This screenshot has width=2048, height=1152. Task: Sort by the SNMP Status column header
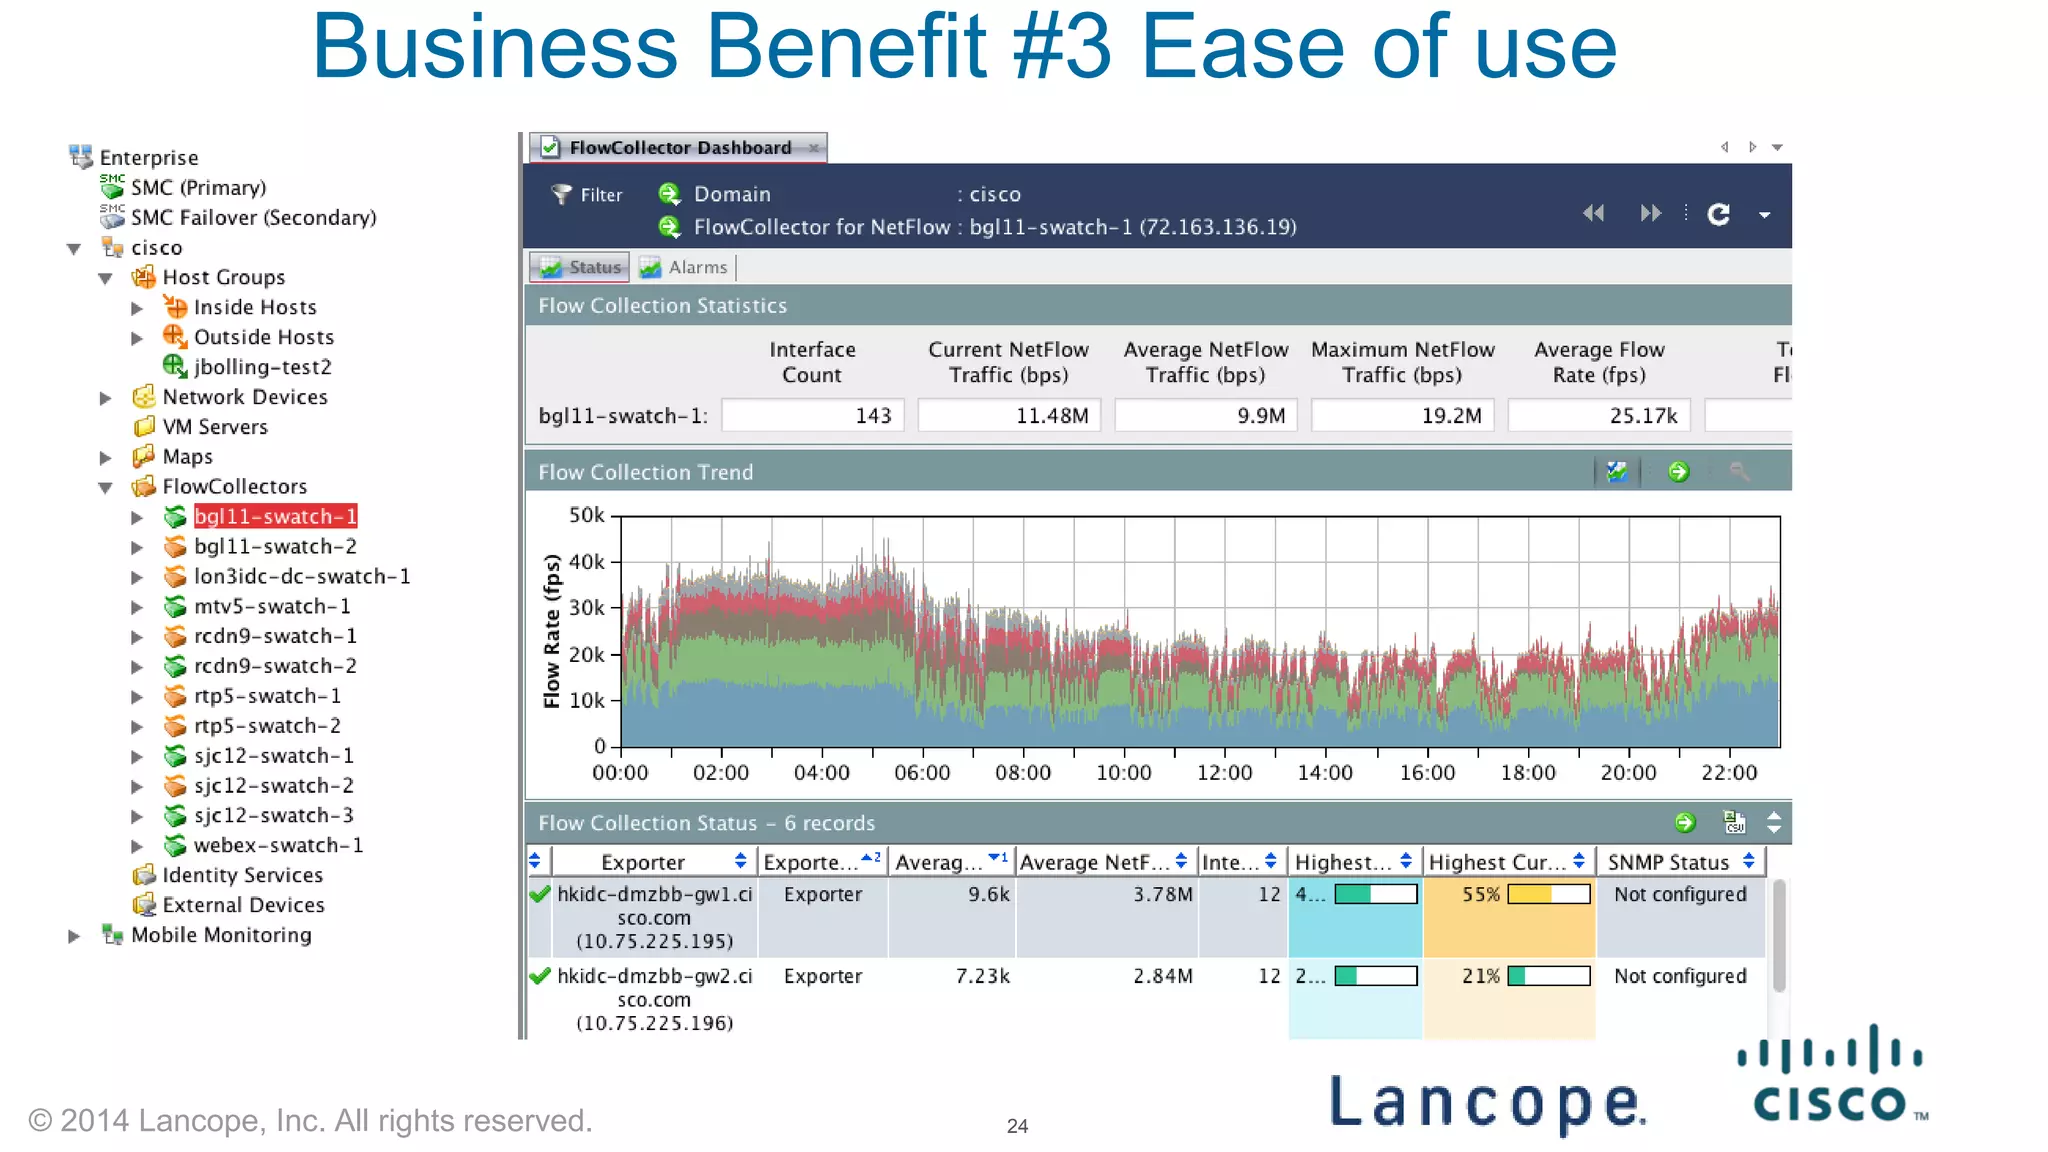[x=1681, y=862]
